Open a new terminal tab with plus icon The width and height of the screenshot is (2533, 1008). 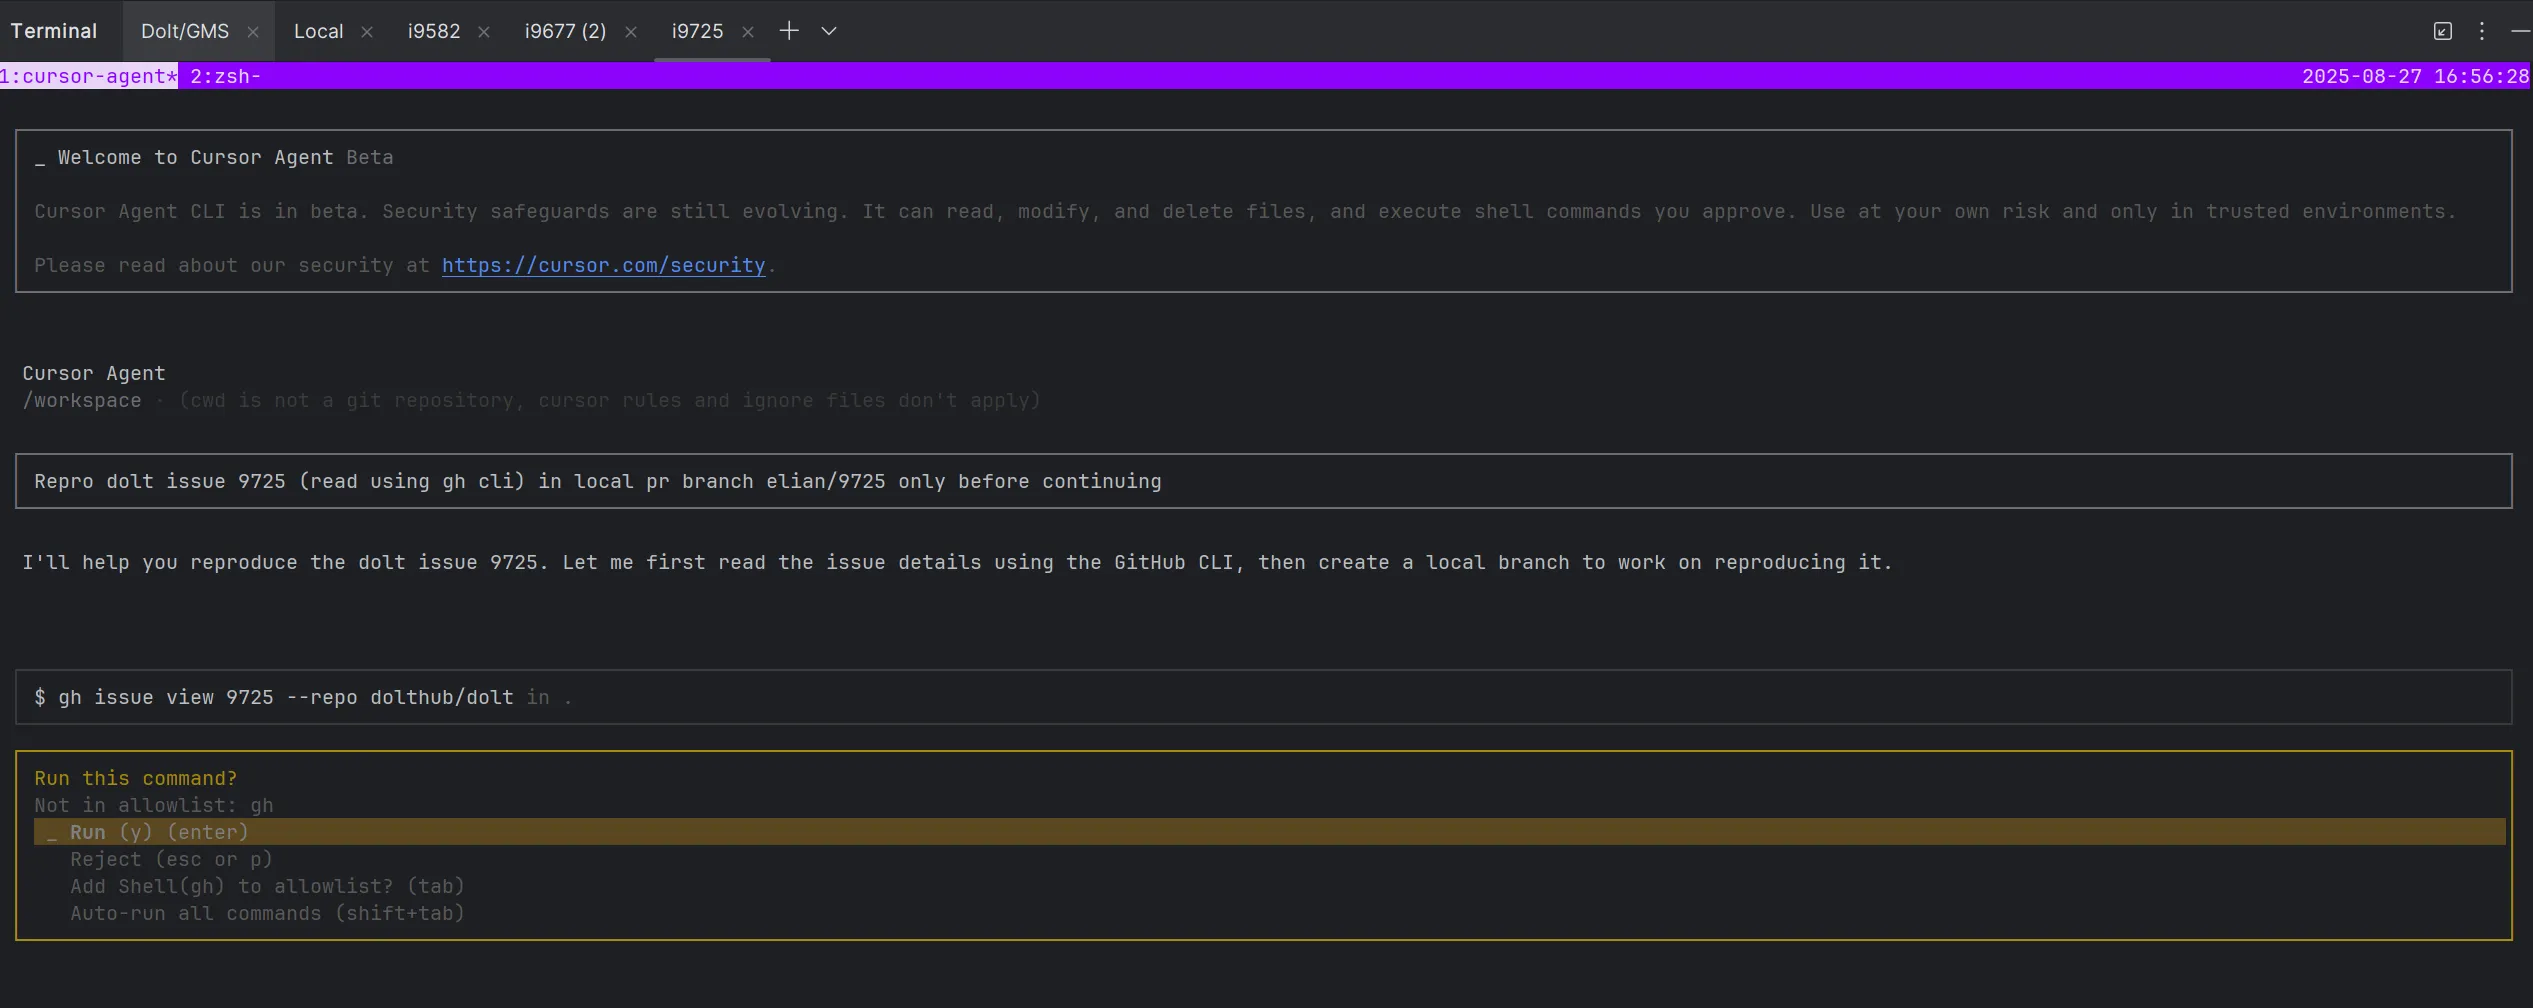[789, 31]
